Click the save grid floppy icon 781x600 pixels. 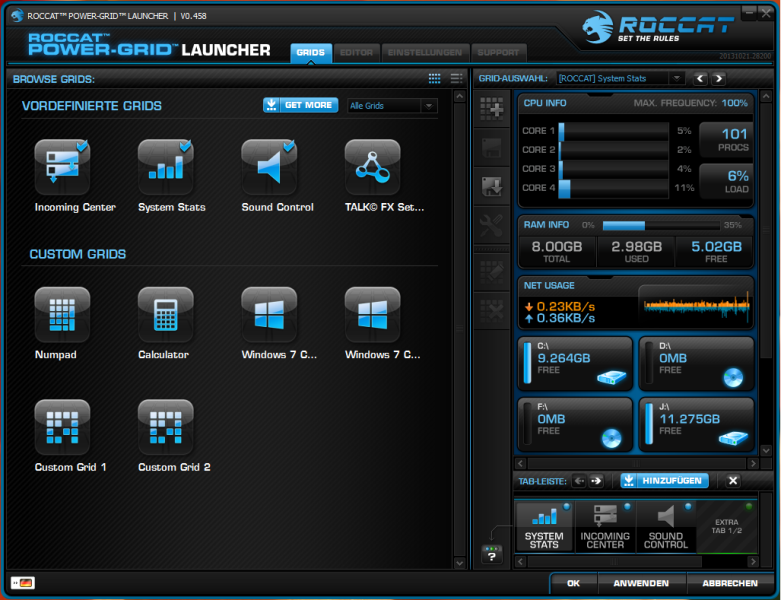pos(492,148)
